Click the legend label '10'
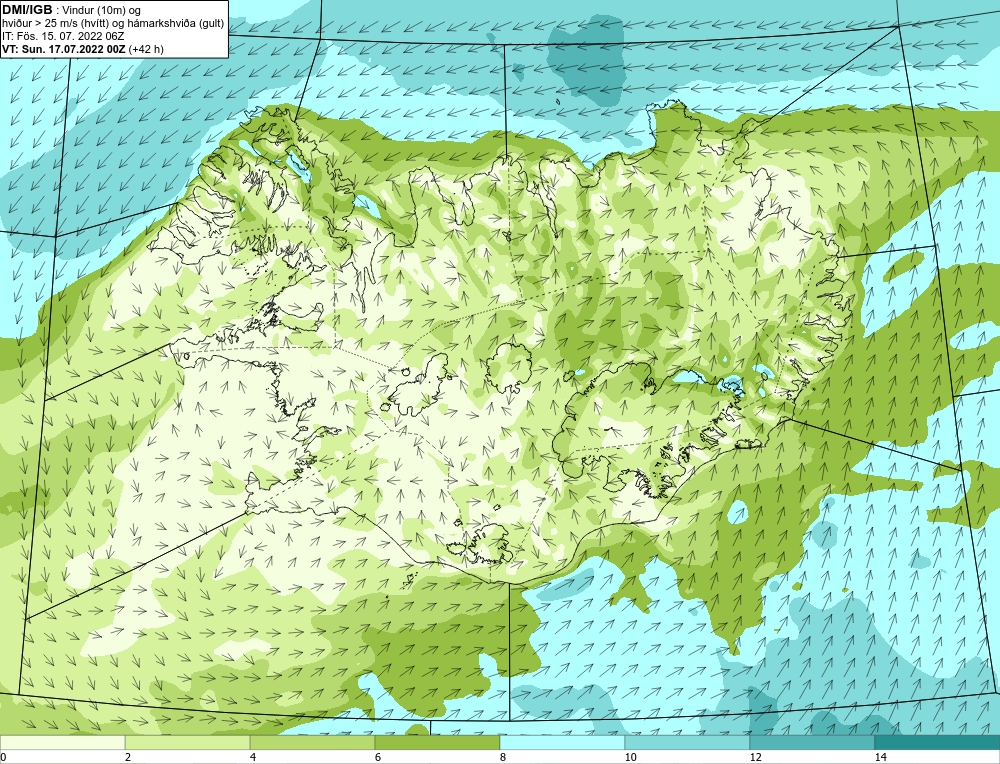 tap(630, 757)
